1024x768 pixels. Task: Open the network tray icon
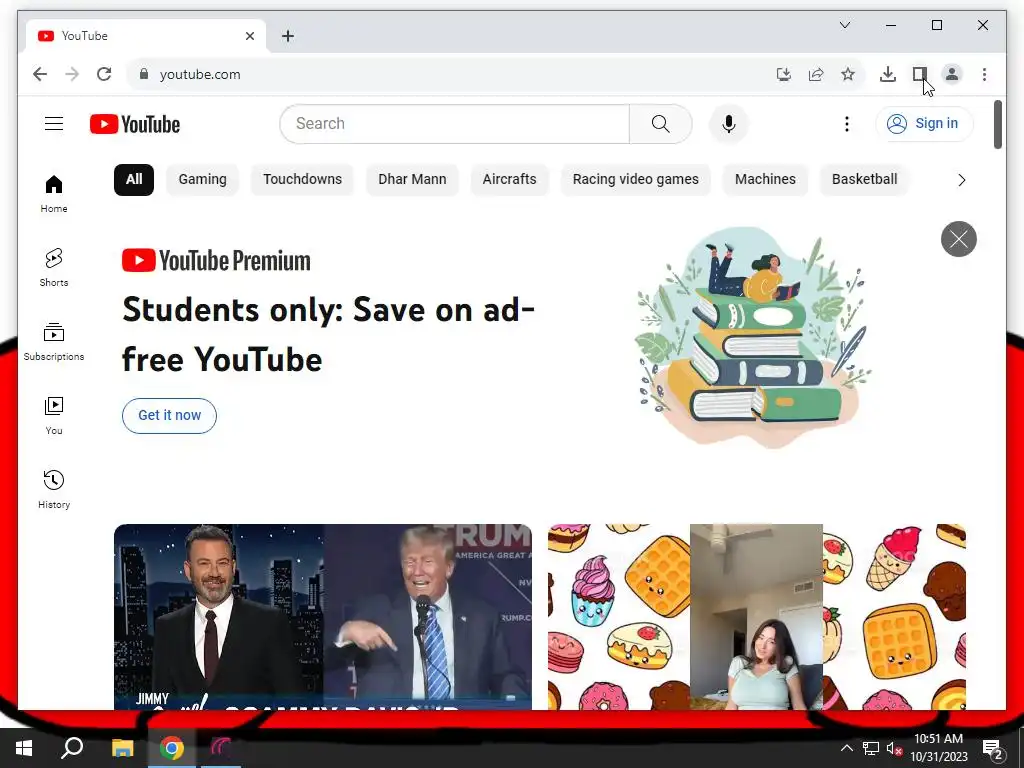871,748
